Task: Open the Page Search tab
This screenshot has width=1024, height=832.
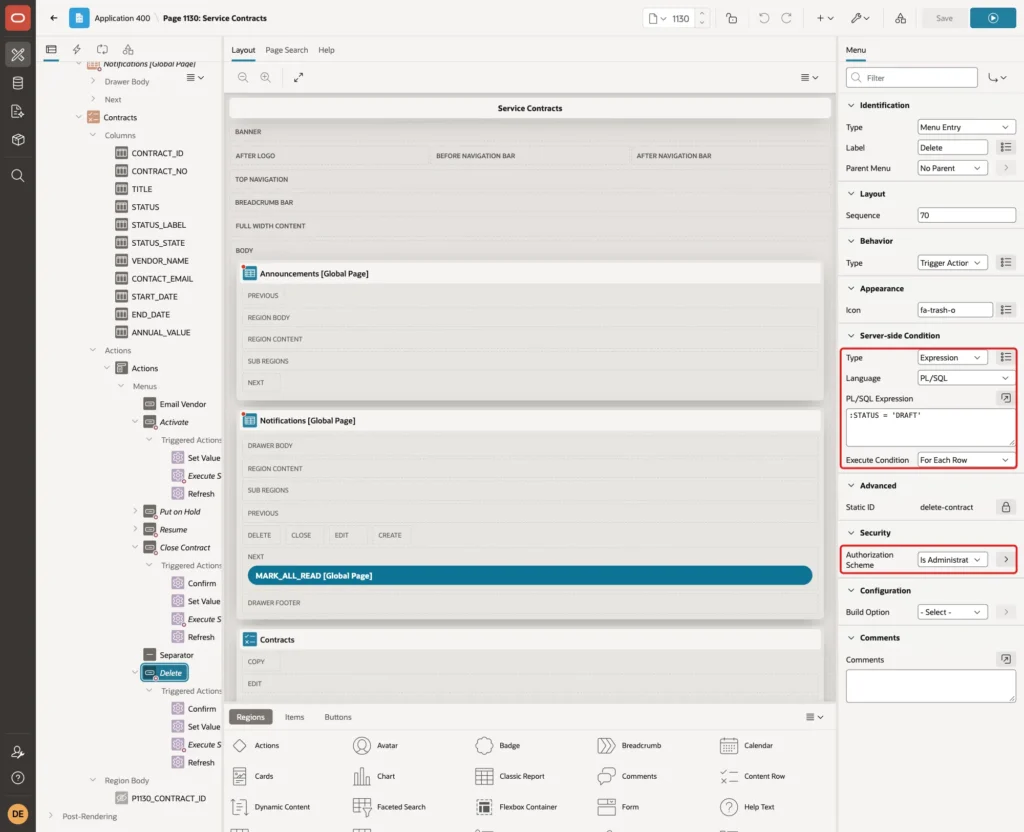Action: coord(286,50)
